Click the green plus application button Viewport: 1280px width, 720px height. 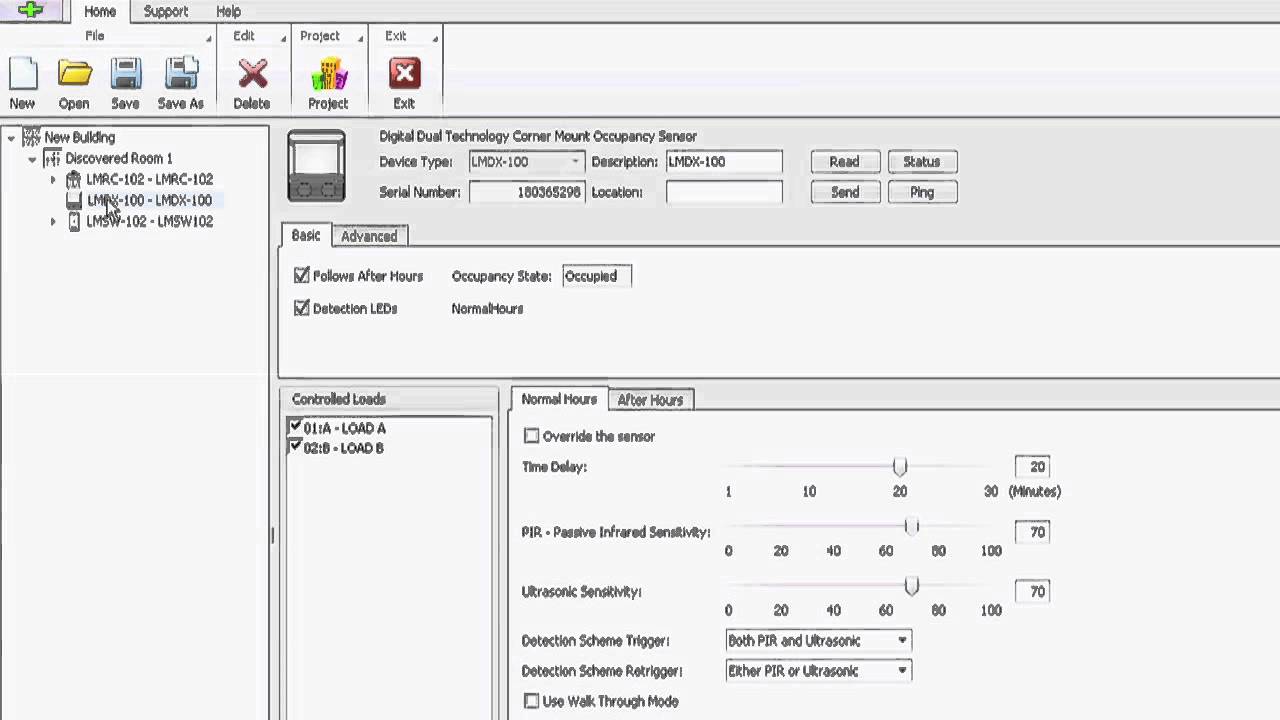point(31,10)
